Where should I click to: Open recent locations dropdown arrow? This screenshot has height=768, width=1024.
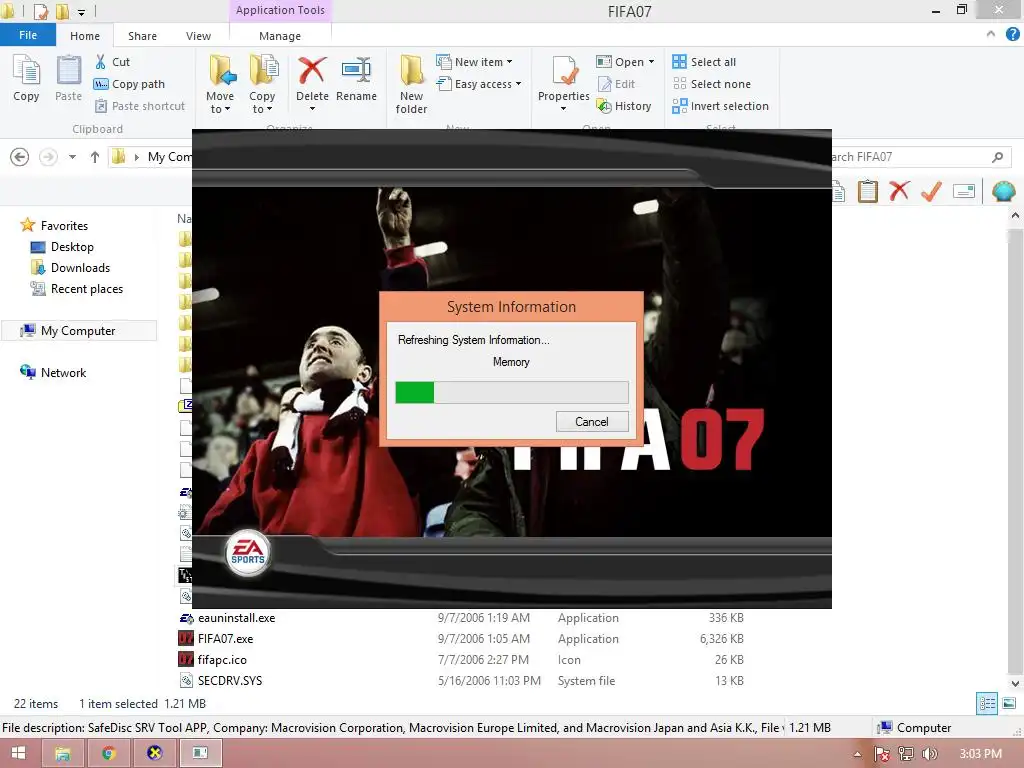point(72,157)
